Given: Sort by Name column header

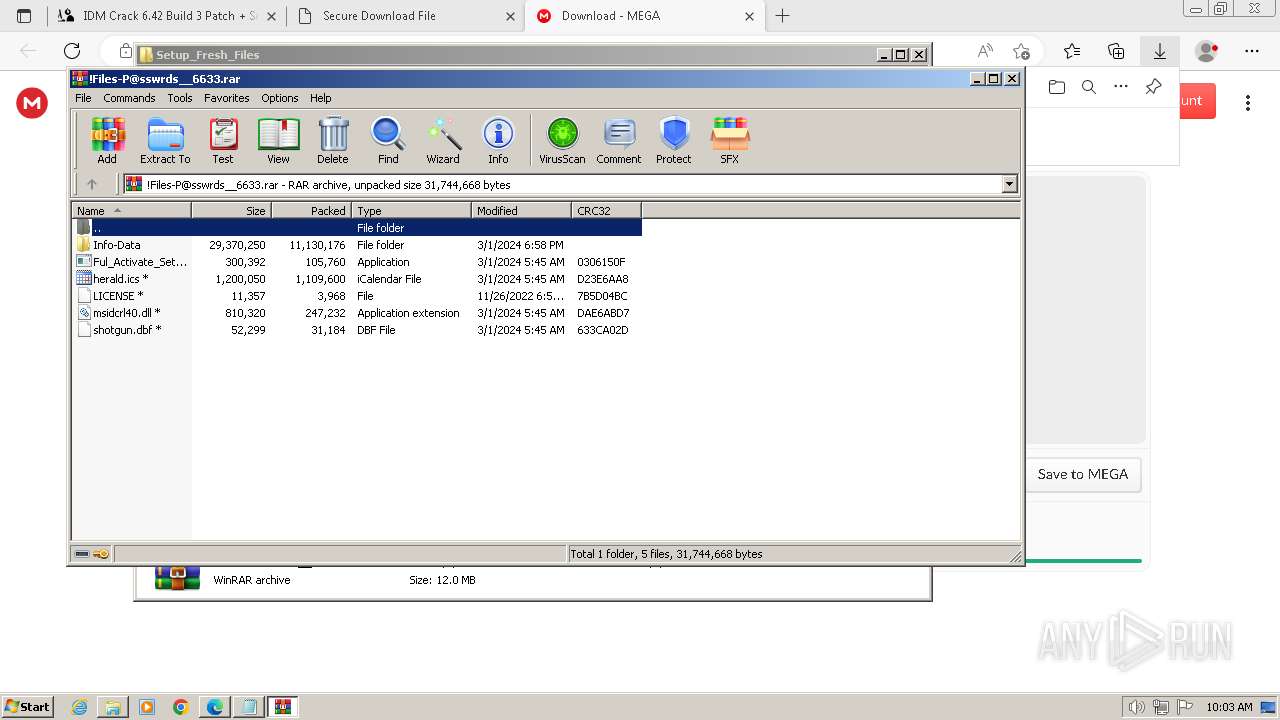Looking at the screenshot, I should (132, 211).
